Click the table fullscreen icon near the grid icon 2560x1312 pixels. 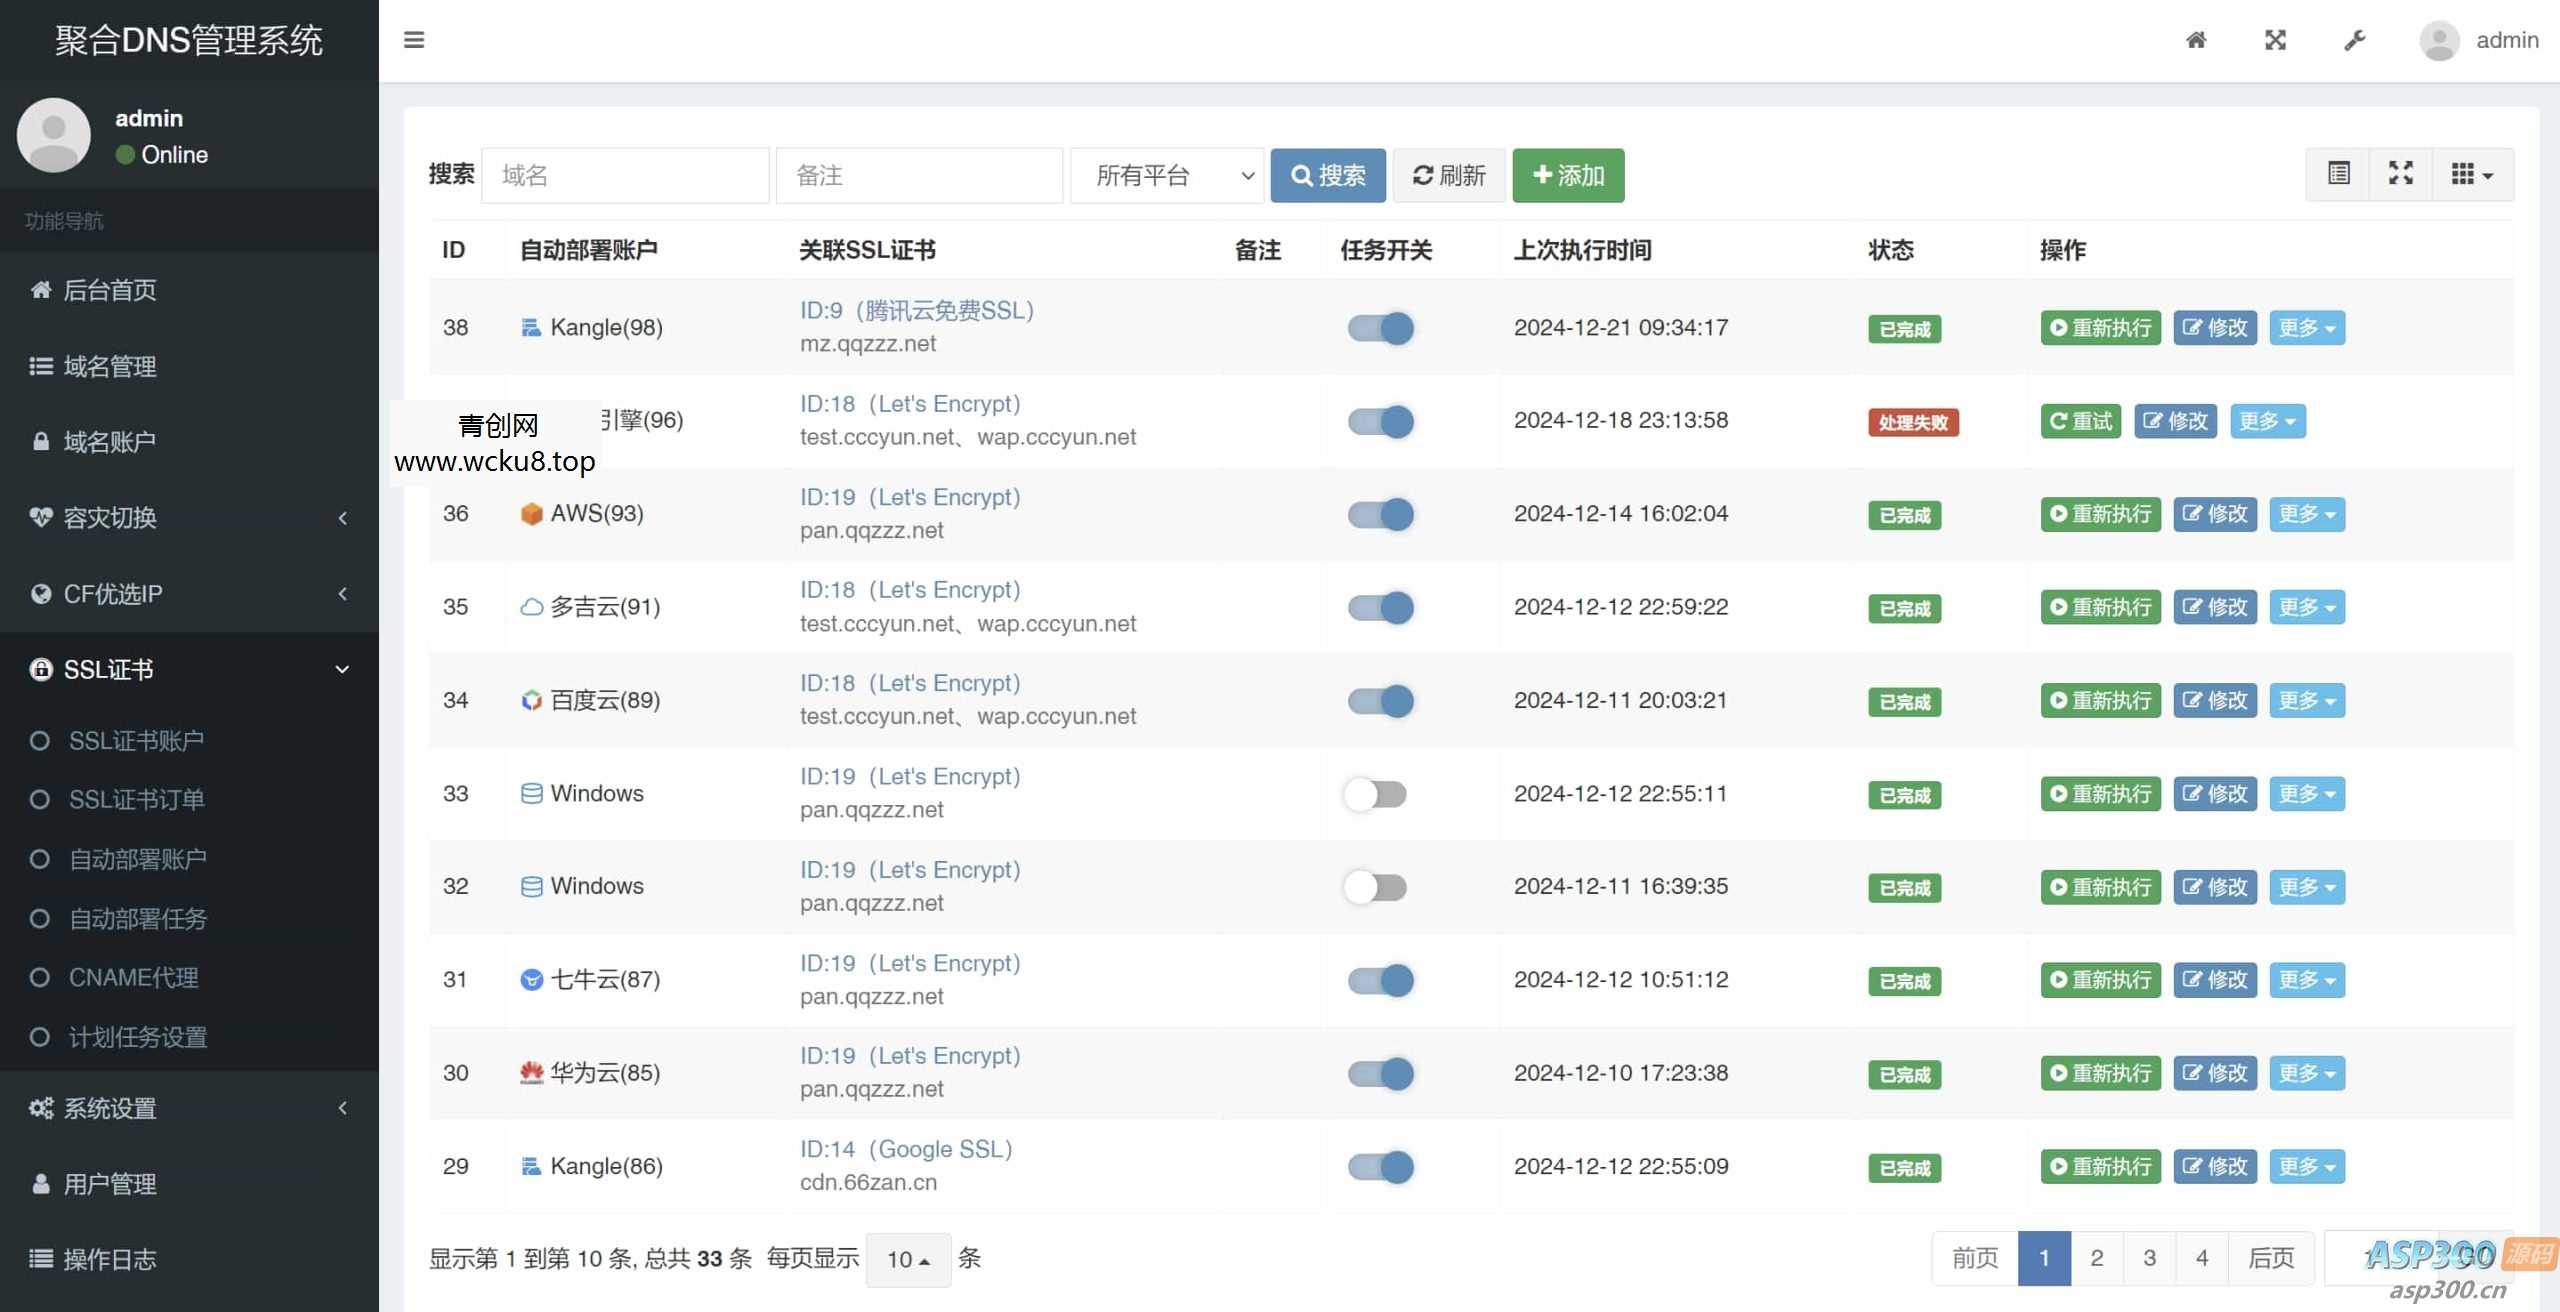tap(2401, 173)
